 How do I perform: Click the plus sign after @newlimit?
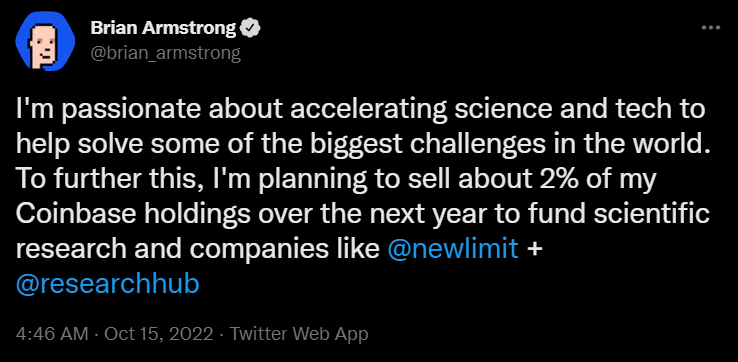click(533, 250)
